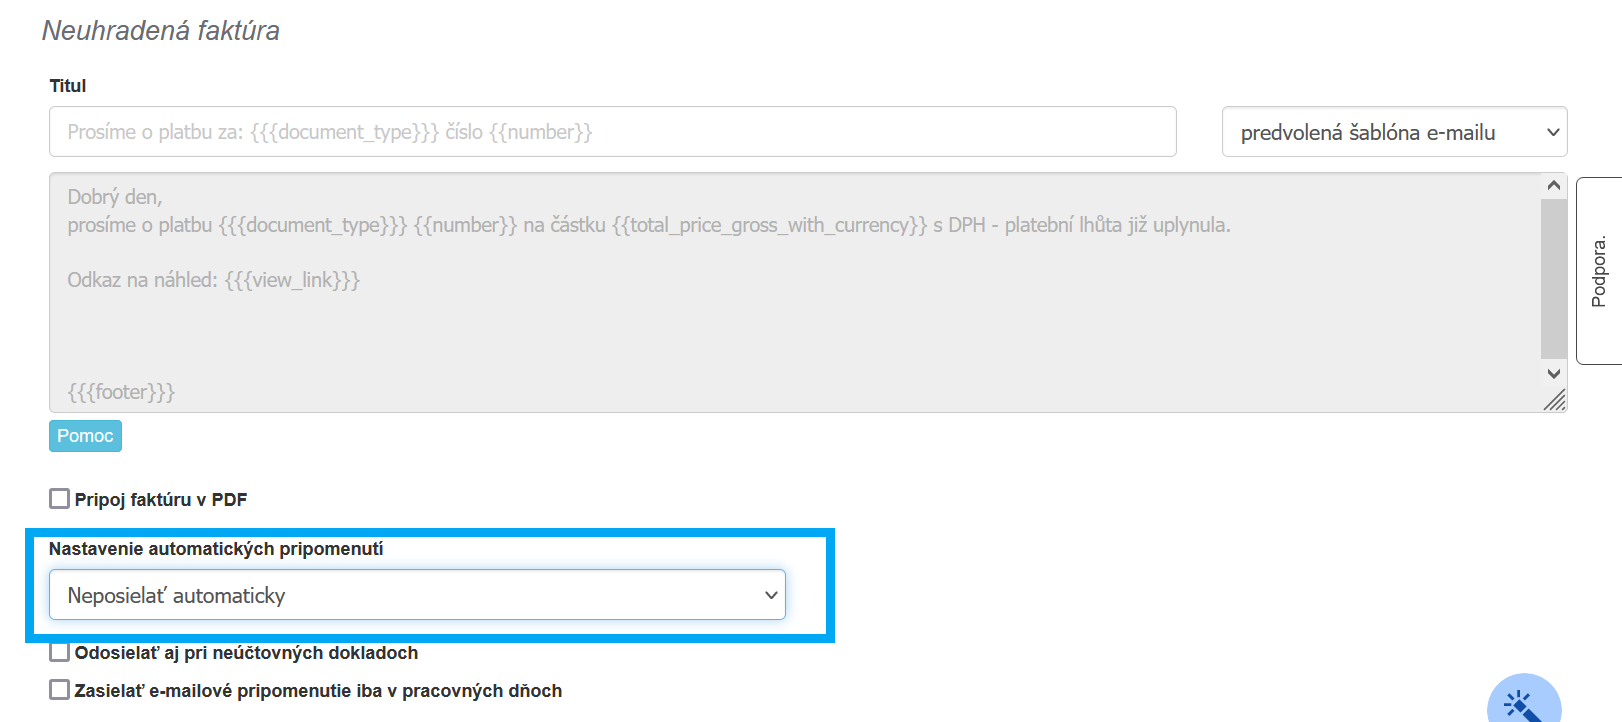Click the 'Neuhradená faktúra' heading

[x=161, y=31]
